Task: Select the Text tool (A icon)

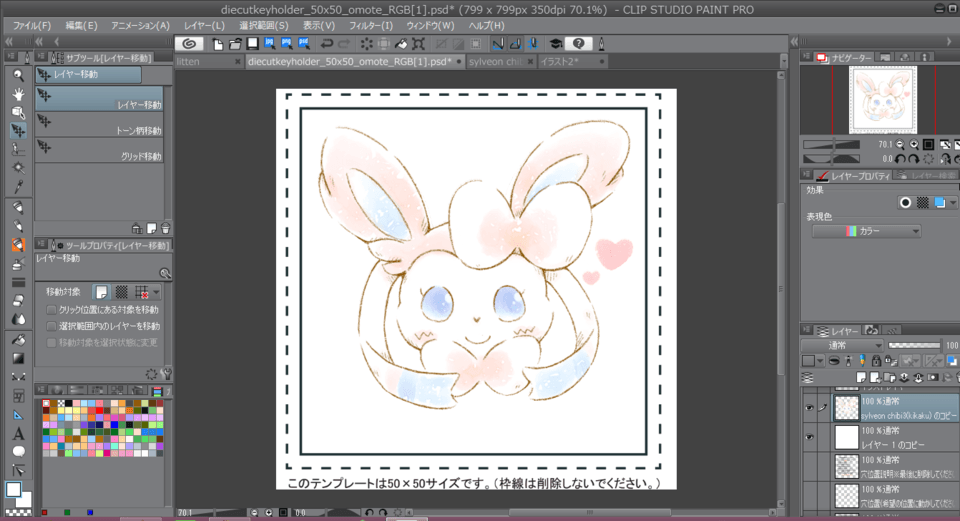Action: [18, 433]
